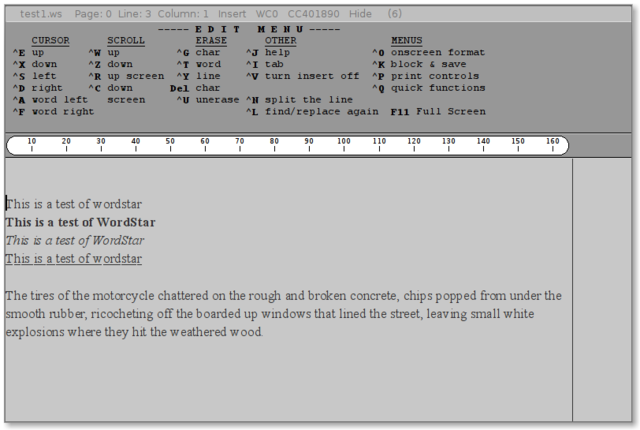This screenshot has width=640, height=430.
Task: Click ruler at column 50 mark
Action: point(170,144)
